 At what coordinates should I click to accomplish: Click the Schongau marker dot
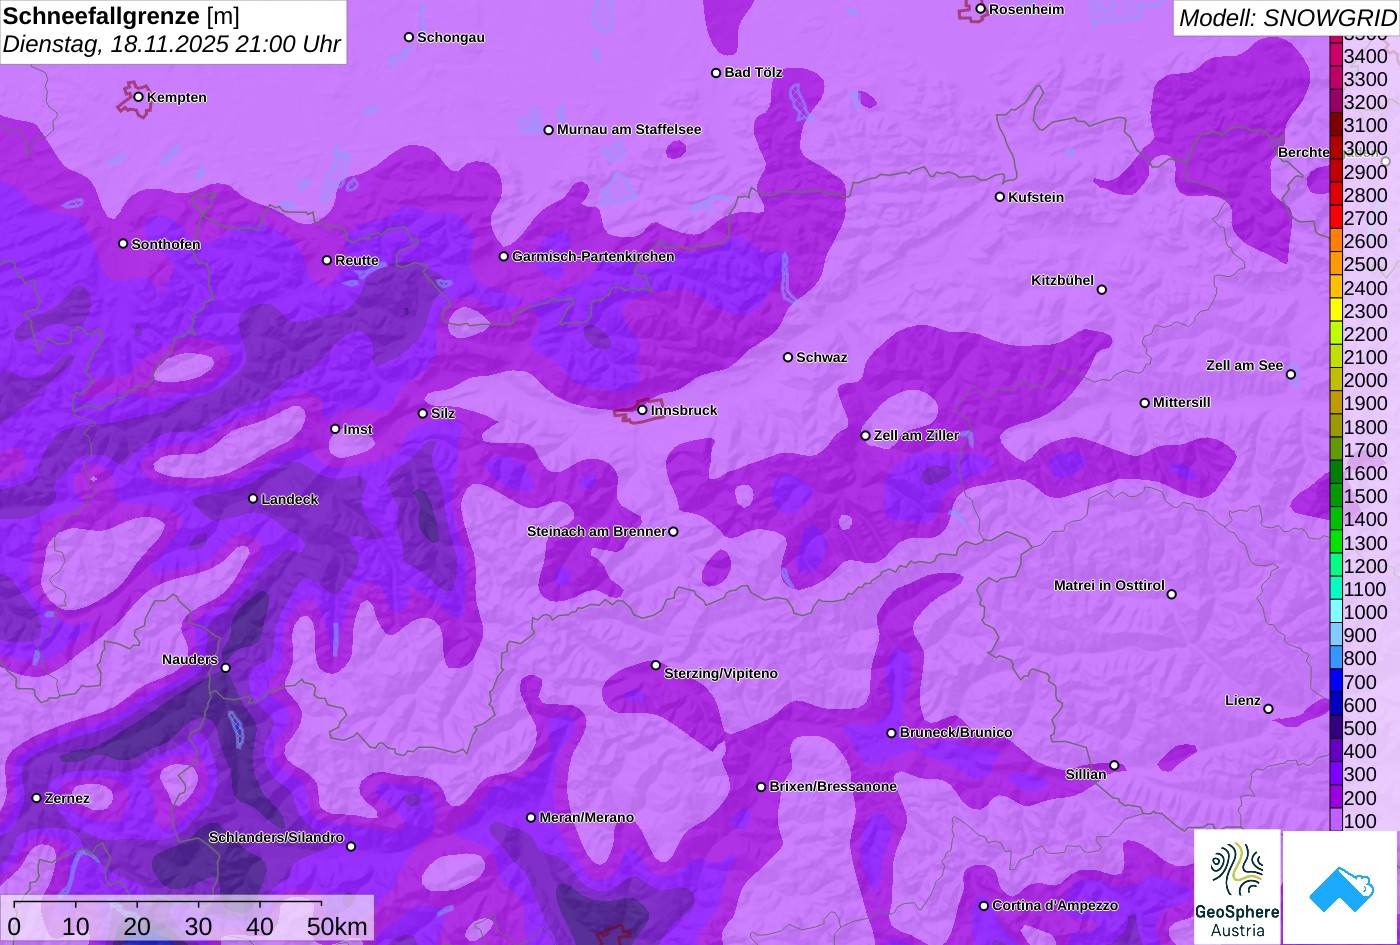pyautogui.click(x=409, y=37)
